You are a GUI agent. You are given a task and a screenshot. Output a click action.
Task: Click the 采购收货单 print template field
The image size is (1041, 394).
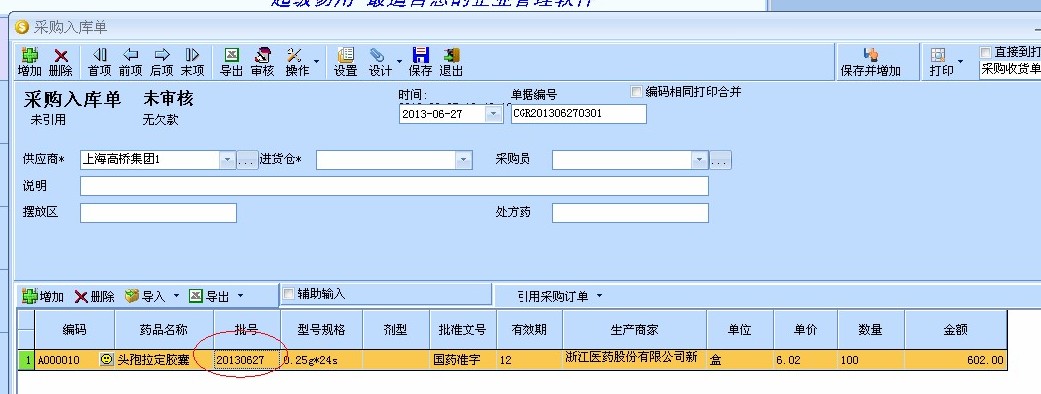1010,70
